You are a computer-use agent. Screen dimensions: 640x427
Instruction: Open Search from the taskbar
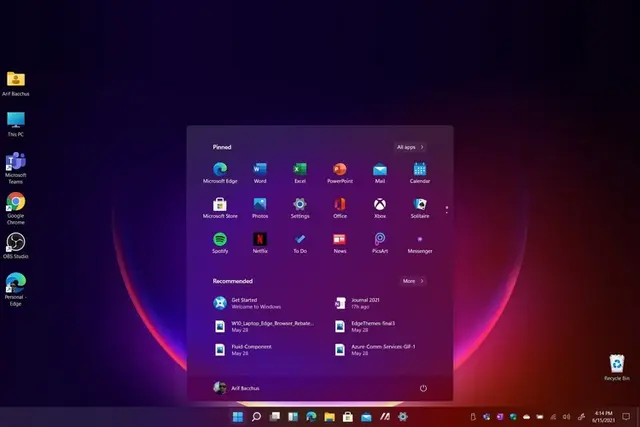click(x=256, y=417)
